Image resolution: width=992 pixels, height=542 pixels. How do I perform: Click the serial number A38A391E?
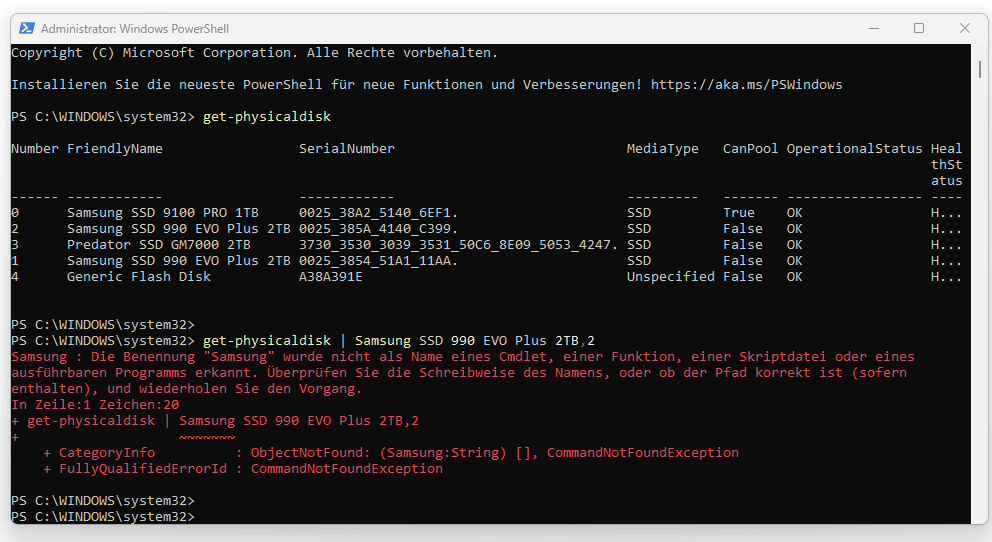click(331, 277)
